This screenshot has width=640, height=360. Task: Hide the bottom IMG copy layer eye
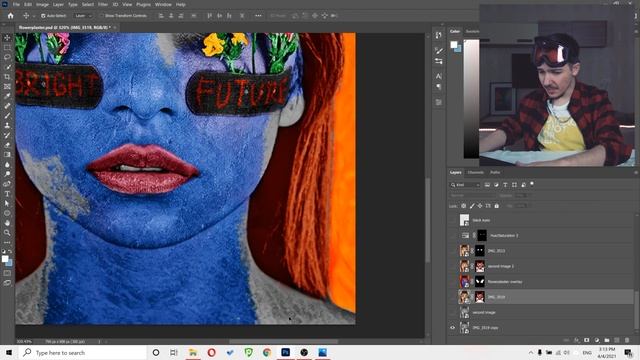pos(452,328)
